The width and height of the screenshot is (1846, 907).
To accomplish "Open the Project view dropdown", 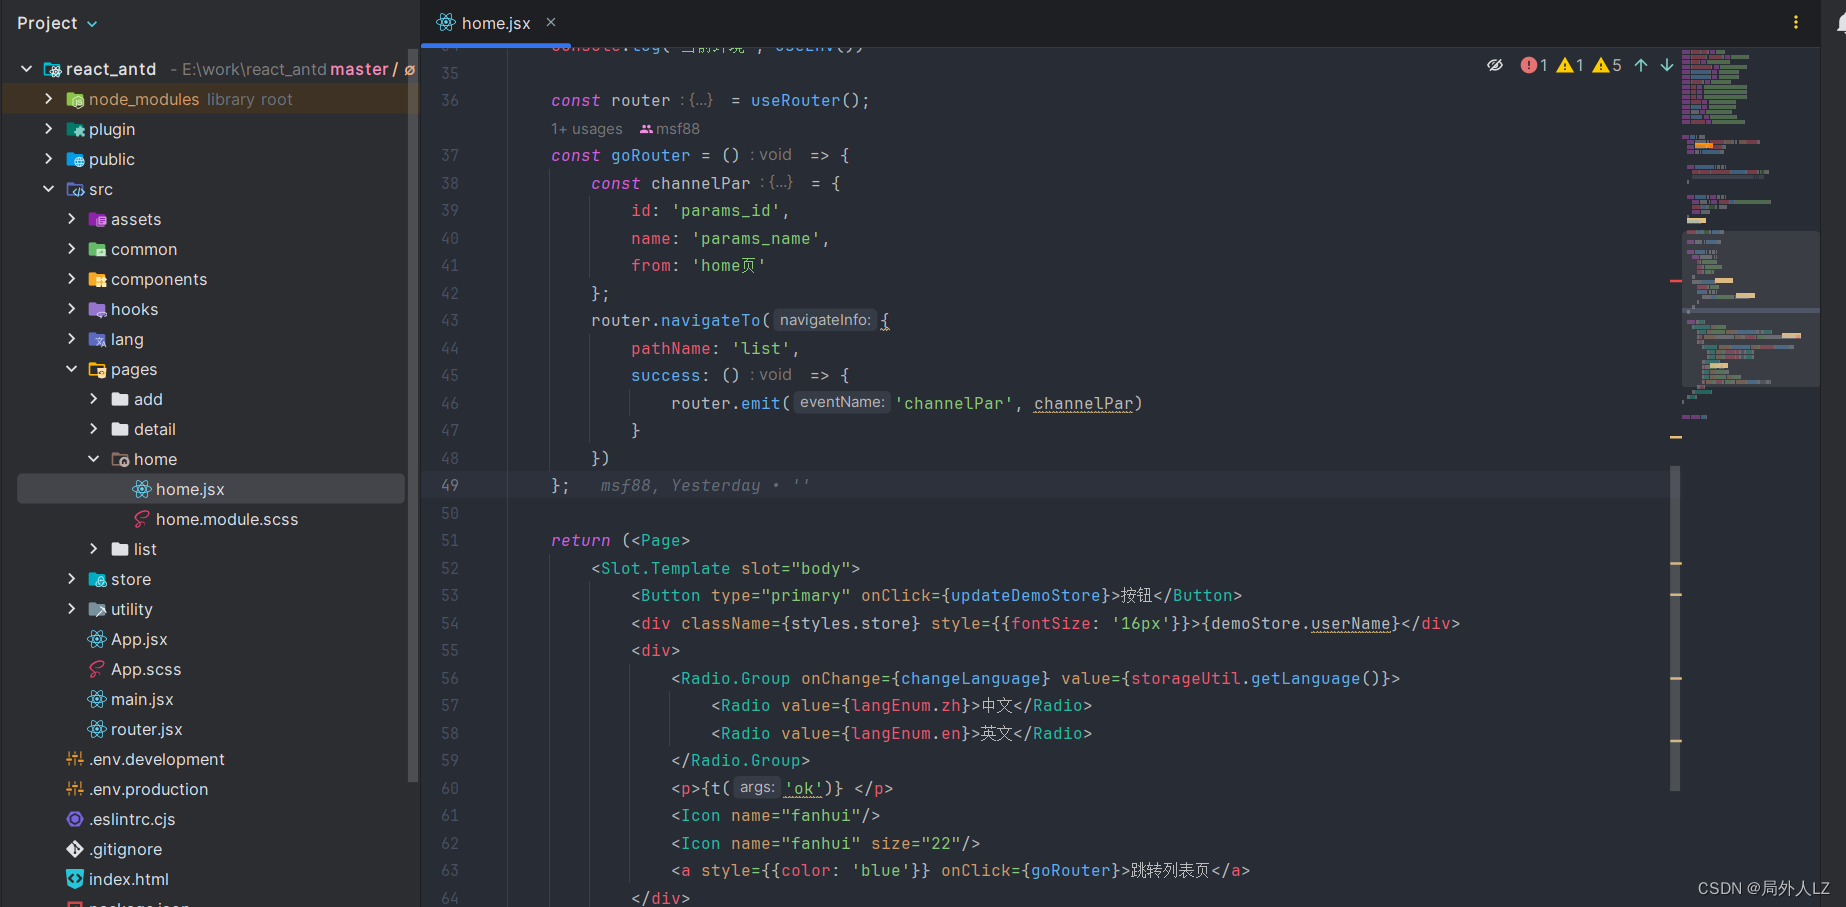I will [57, 23].
